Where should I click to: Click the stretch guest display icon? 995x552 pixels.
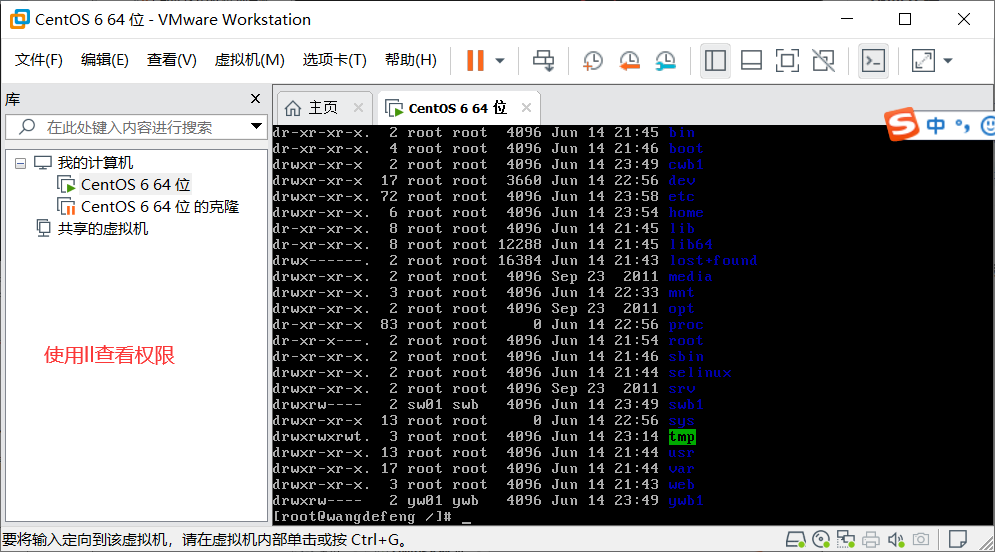click(x=923, y=61)
